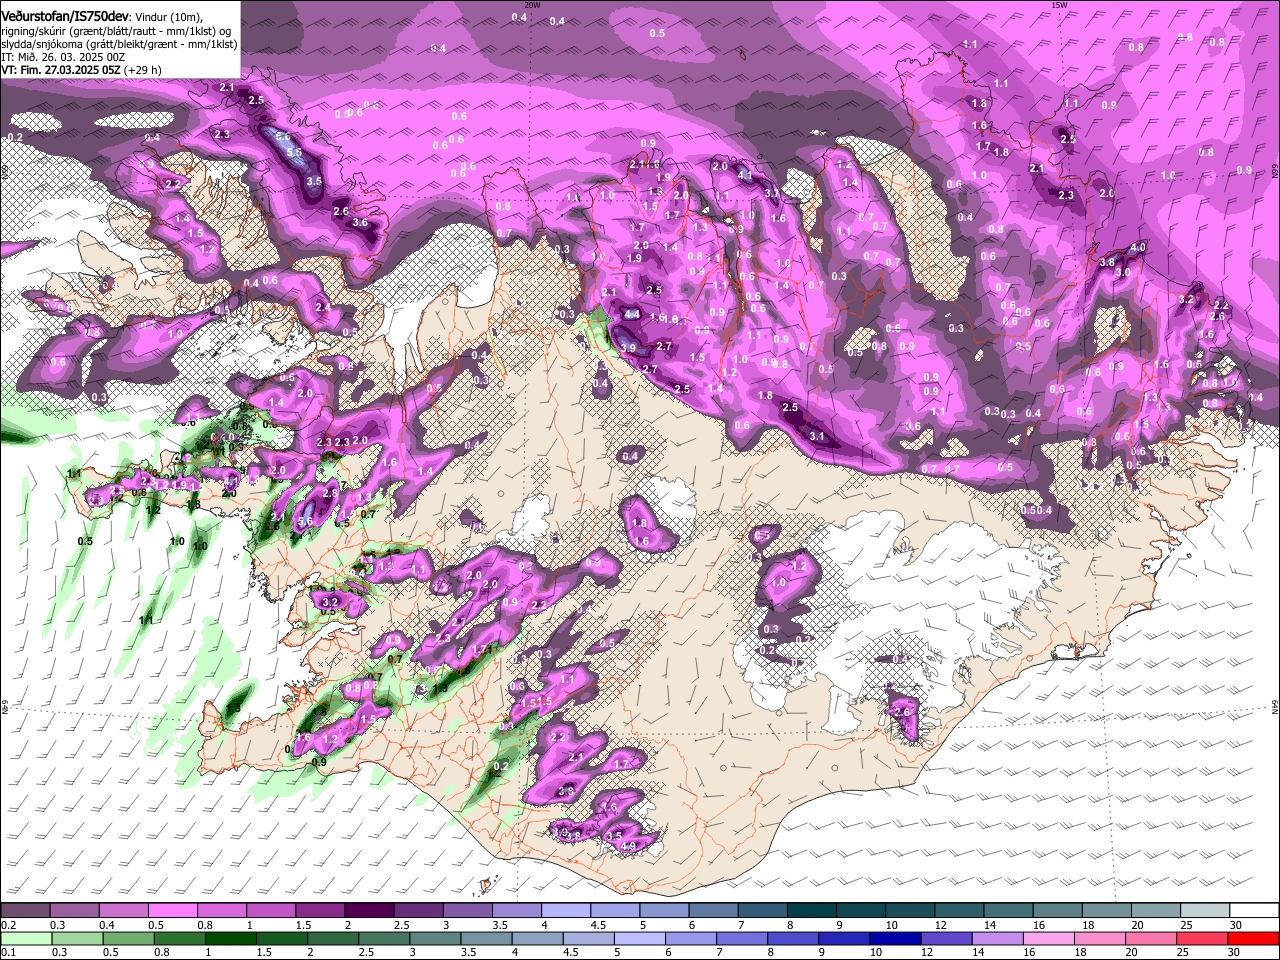1280x960 pixels.
Task: Click the bottom-row legend label '0.1'
Action: click(7, 953)
